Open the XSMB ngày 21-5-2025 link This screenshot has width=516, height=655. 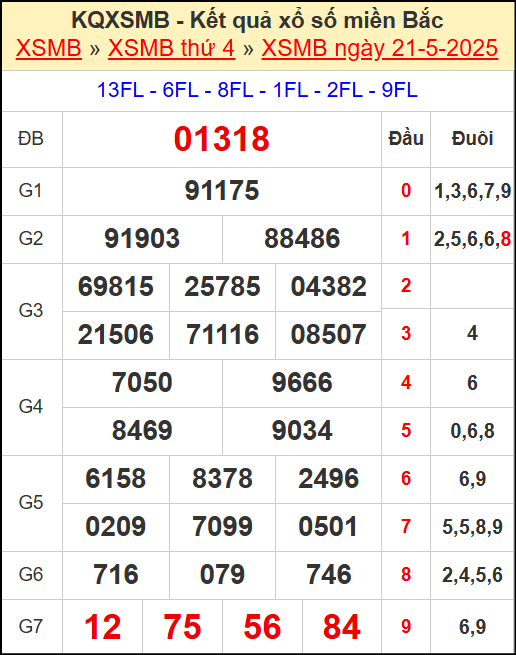[380, 49]
